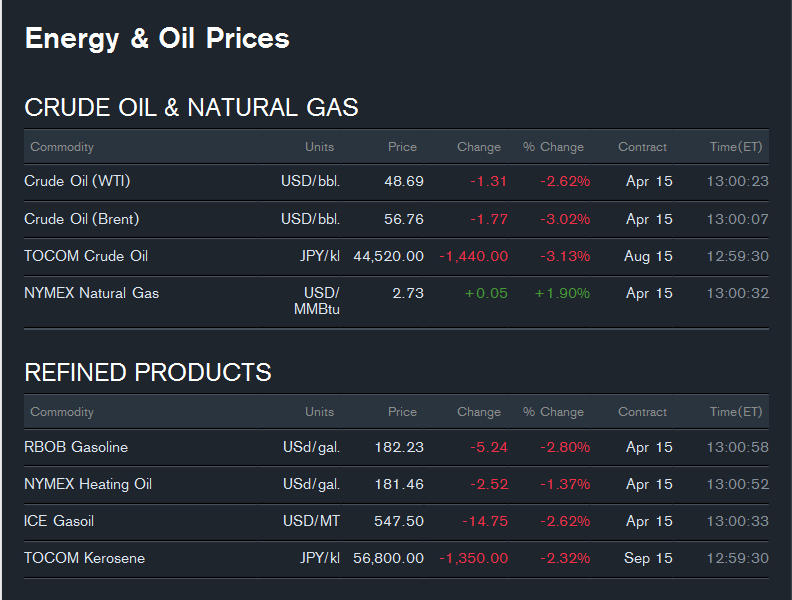Click TOCOM Kerosene change -1,350.00
The width and height of the screenshot is (792, 600).
(473, 559)
